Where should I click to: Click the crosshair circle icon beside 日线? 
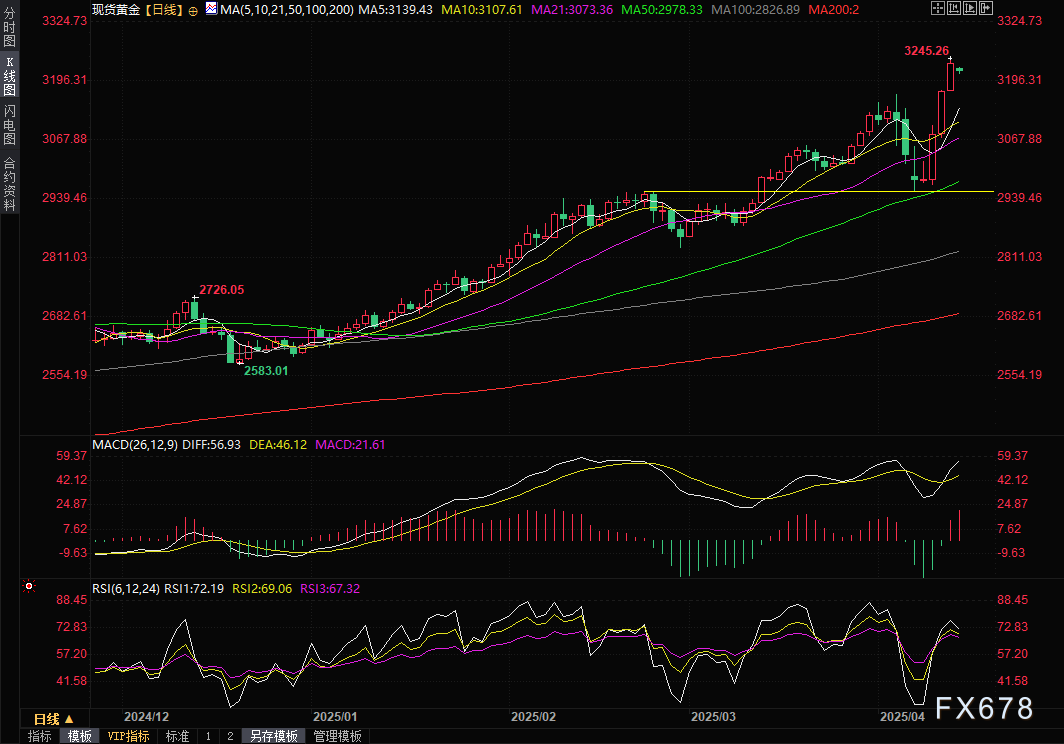[193, 9]
